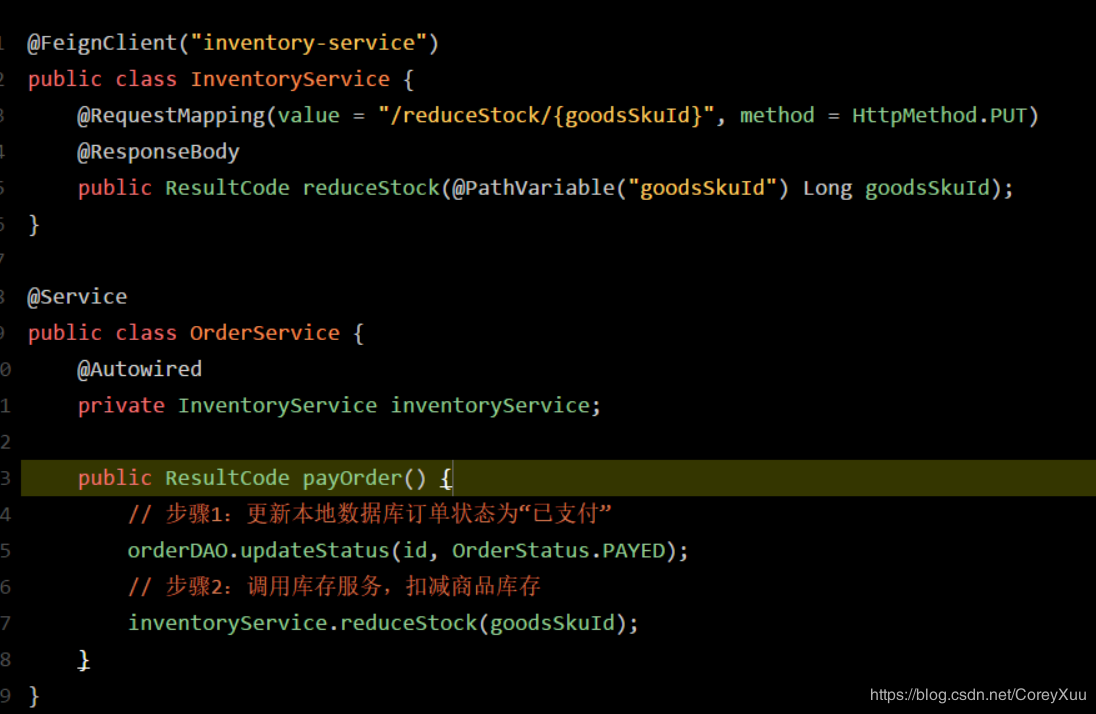Screen dimensions: 1096x714
Task: Click the 'private InventoryService inventoryService;' line
Action: coord(339,406)
